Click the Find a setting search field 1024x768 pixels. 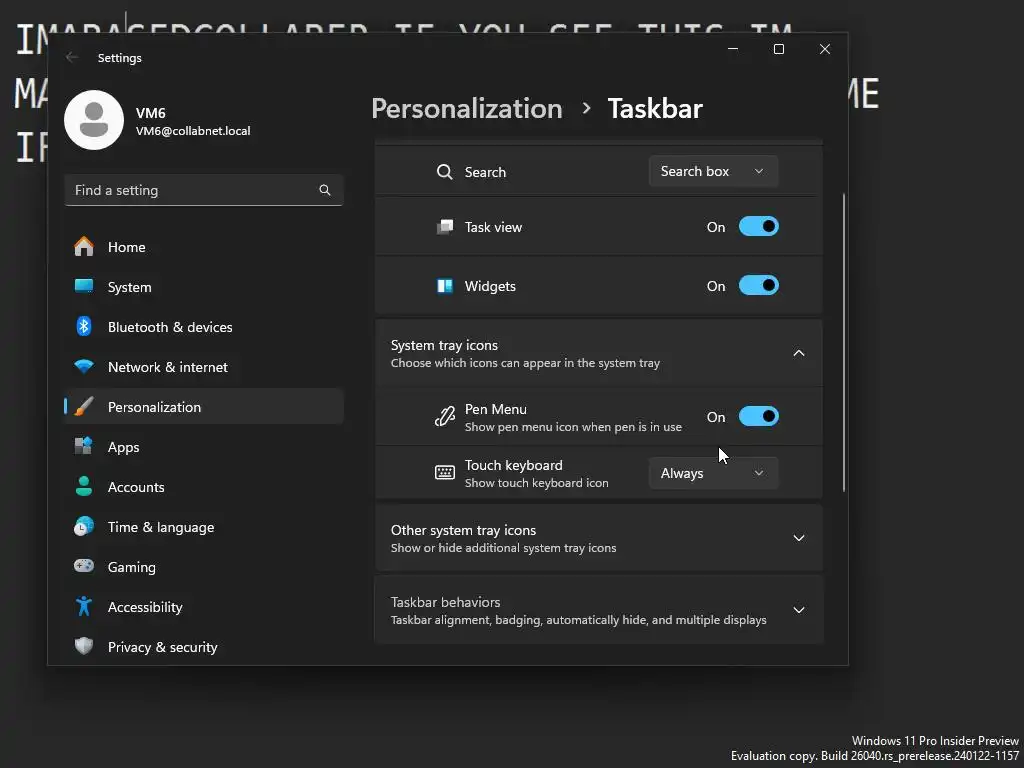coord(192,190)
